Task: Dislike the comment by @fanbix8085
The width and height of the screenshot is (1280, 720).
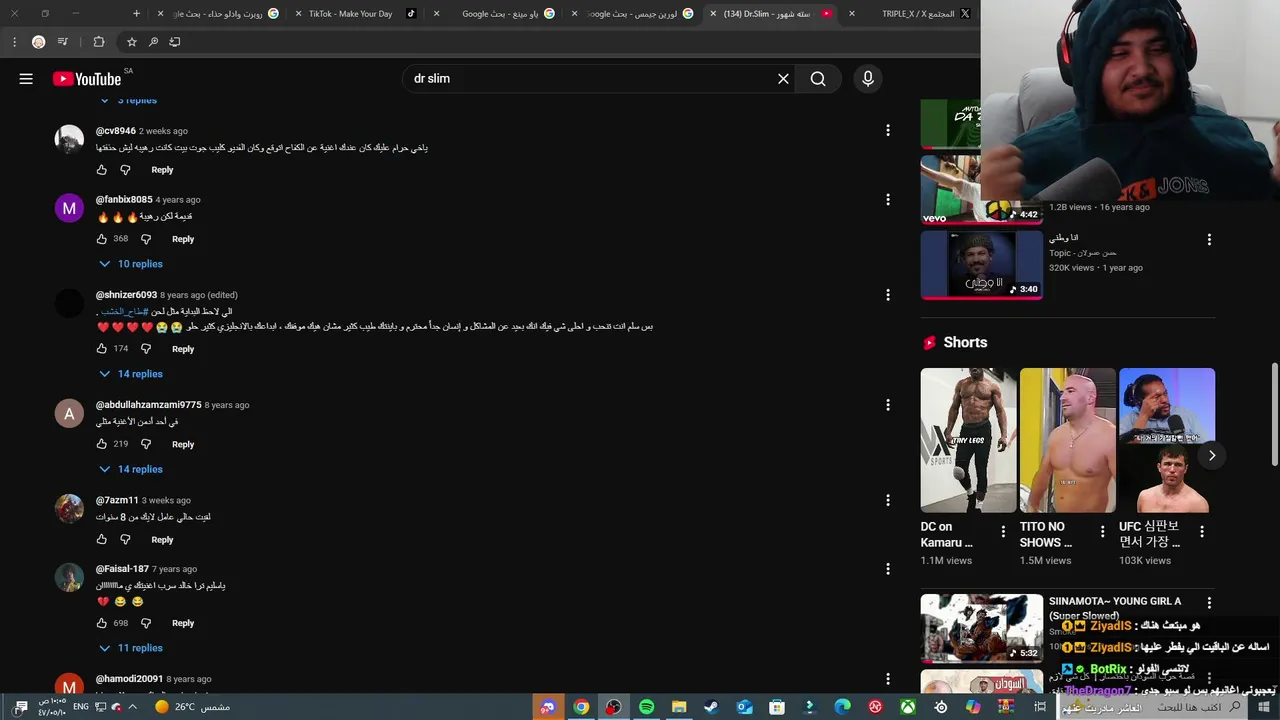Action: [x=145, y=239]
